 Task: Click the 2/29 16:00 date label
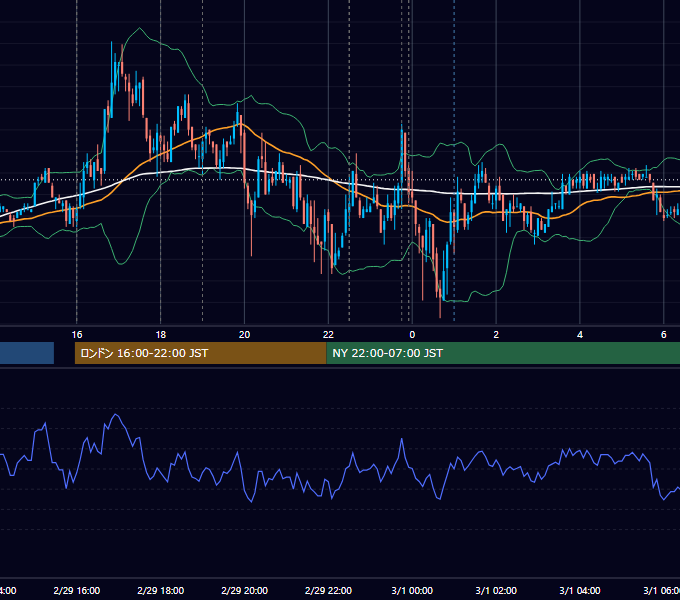click(77, 590)
